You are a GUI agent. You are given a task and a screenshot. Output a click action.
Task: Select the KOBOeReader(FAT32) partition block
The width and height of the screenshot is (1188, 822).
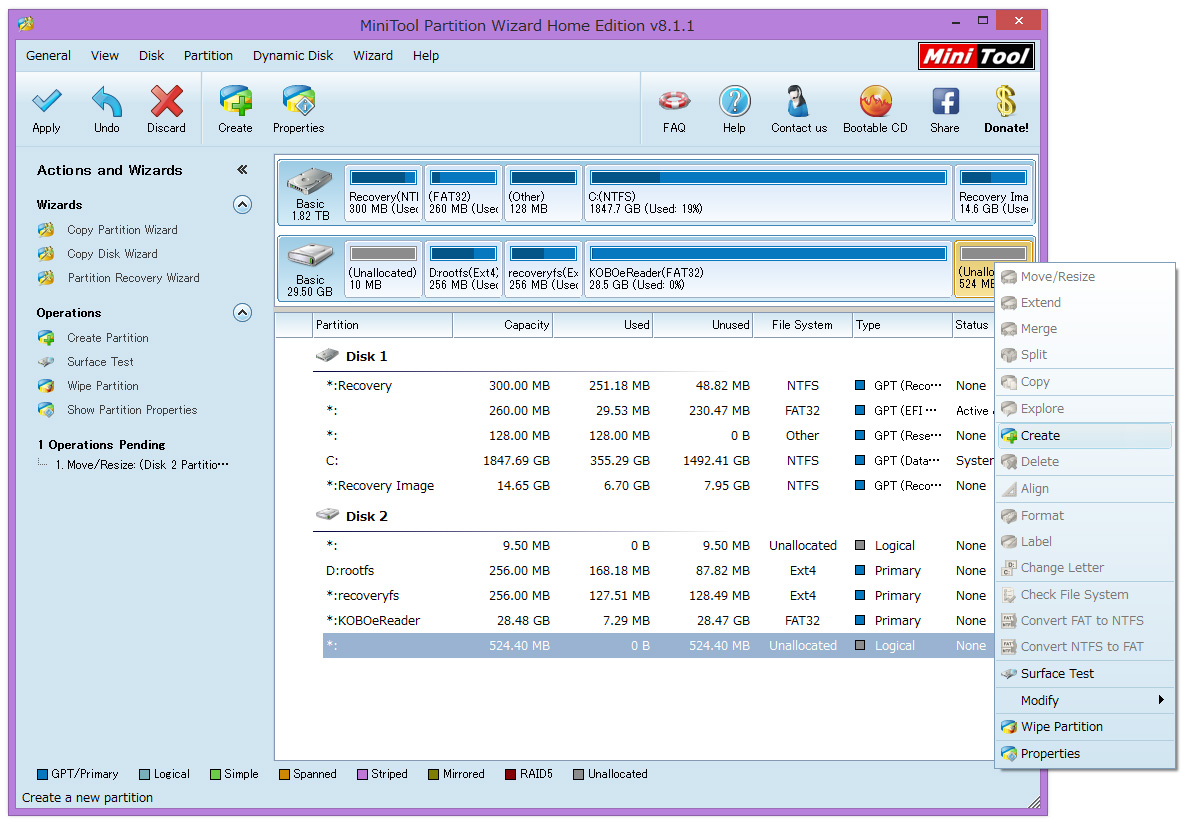(768, 269)
